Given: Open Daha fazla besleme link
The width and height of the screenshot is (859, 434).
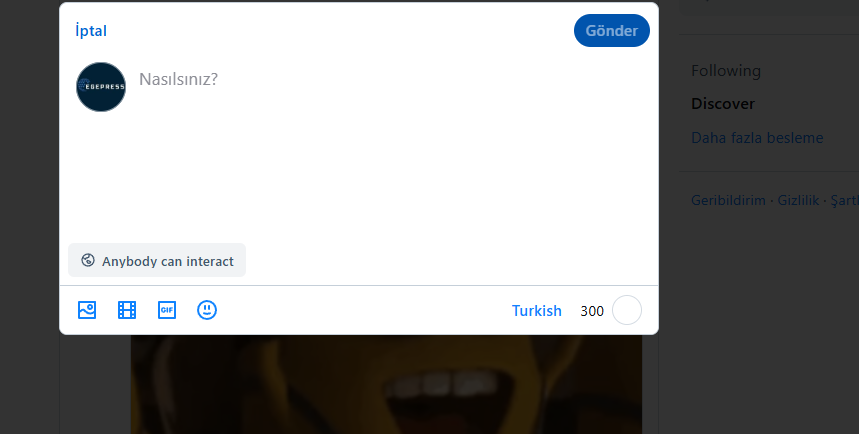Looking at the screenshot, I should pyautogui.click(x=757, y=138).
